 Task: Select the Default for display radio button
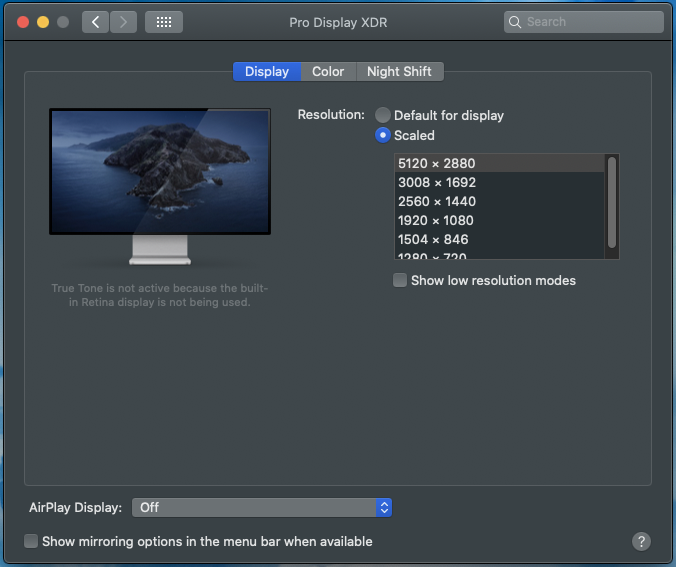382,115
